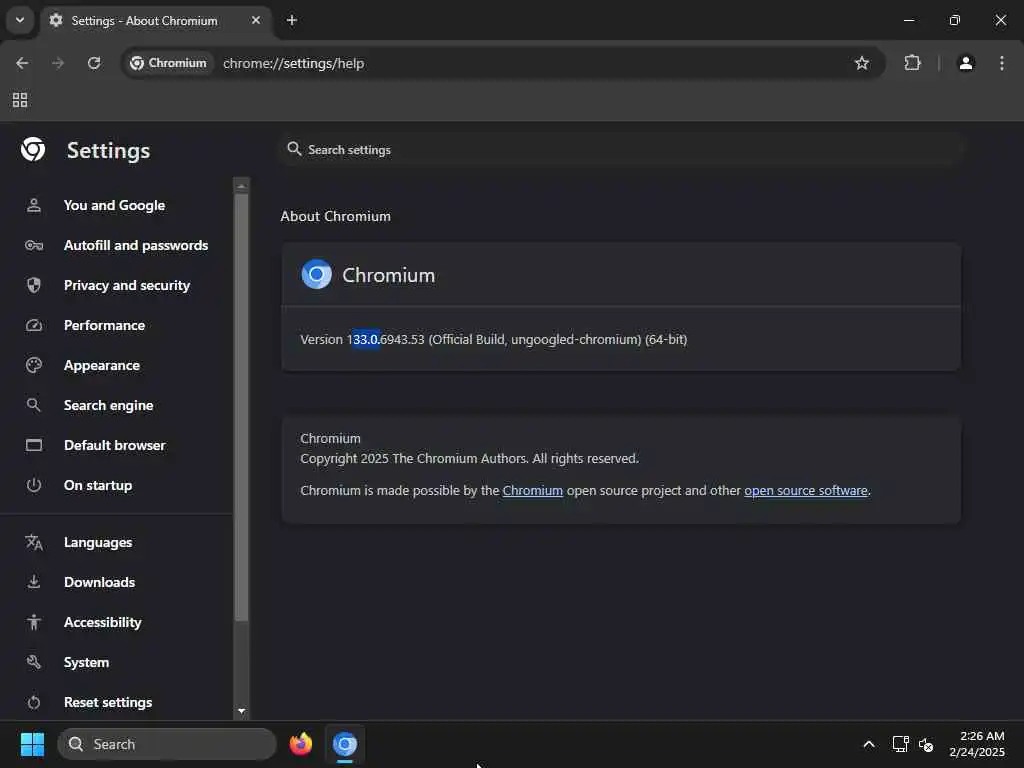The image size is (1024, 768).
Task: Click the network status tray icon
Action: [901, 744]
